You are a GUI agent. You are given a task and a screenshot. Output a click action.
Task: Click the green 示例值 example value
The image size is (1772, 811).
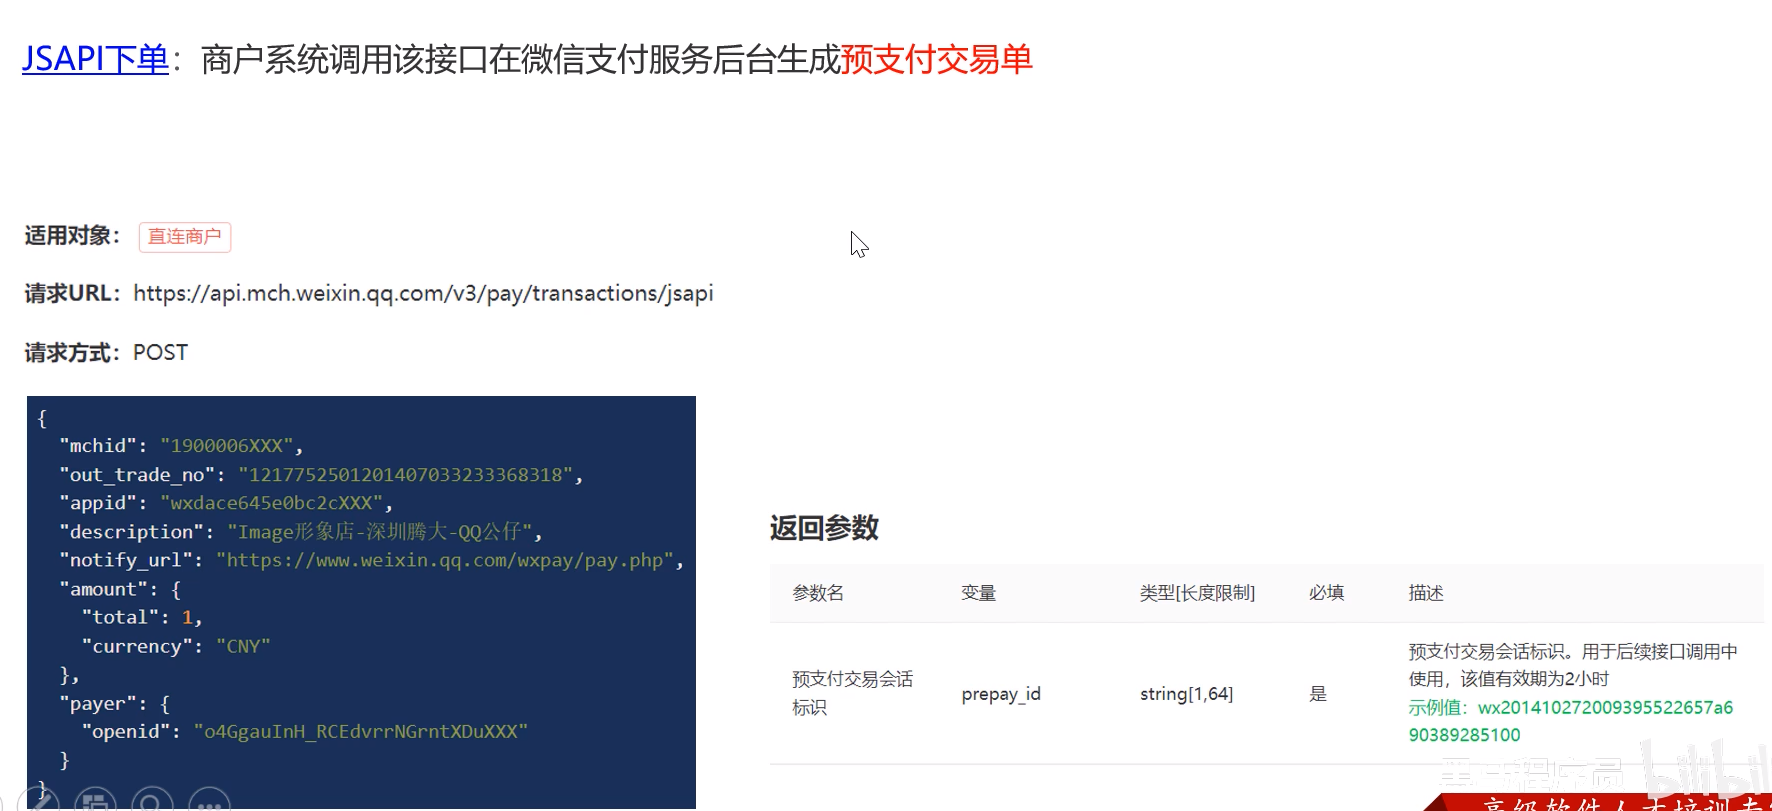(x=1570, y=721)
